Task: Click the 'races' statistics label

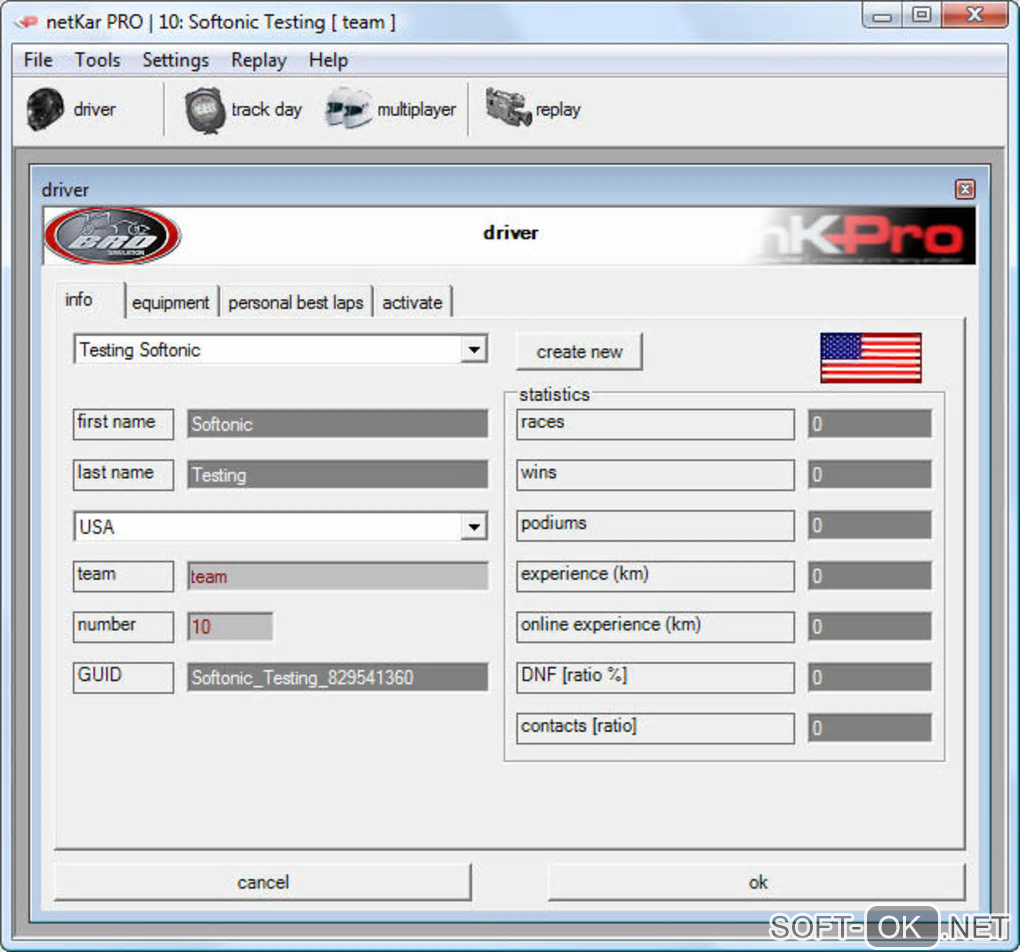Action: tap(655, 424)
